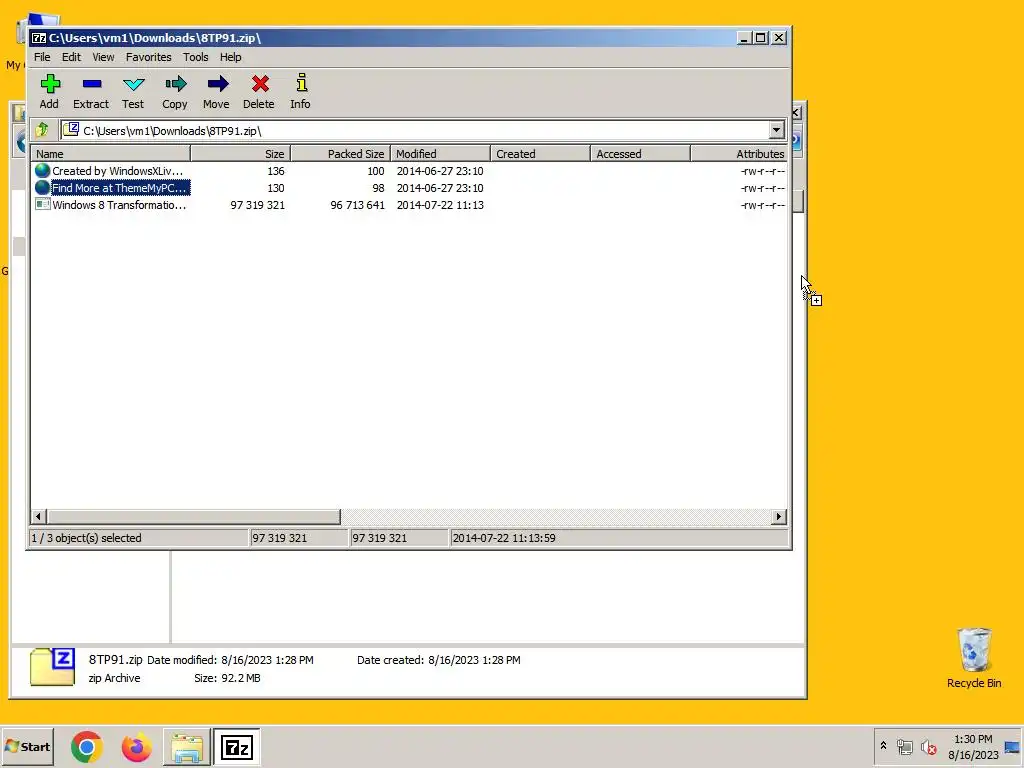Click icon of Find More at ThemeMyPC file

(x=42, y=188)
